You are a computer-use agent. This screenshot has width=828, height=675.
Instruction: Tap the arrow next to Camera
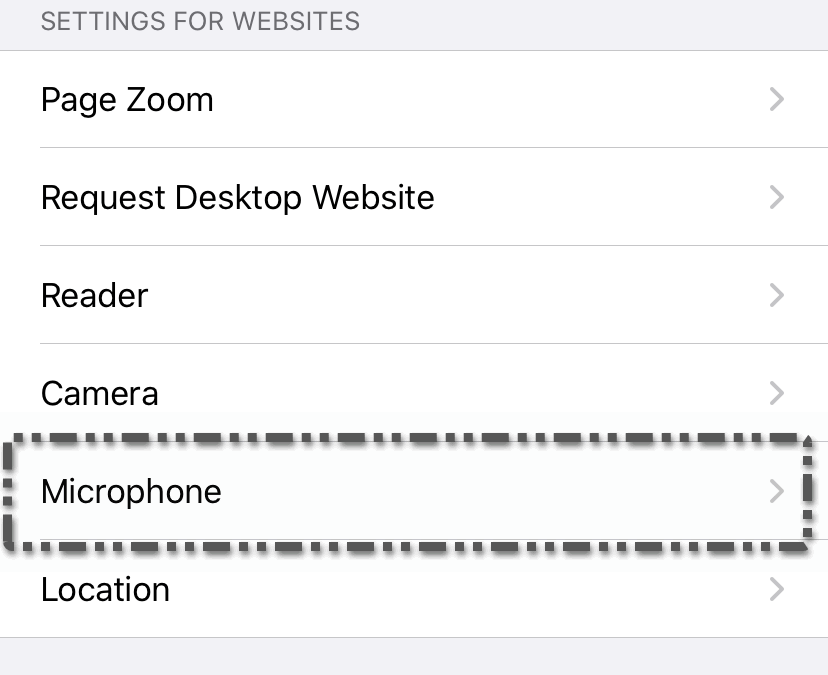tap(776, 393)
